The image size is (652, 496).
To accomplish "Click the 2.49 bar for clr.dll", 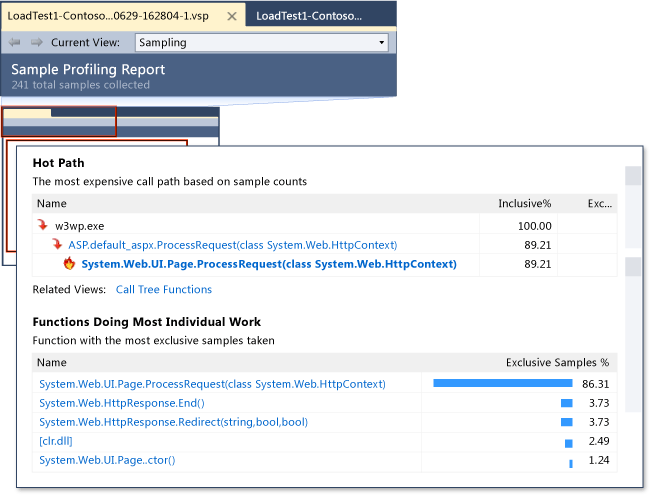I will (569, 444).
